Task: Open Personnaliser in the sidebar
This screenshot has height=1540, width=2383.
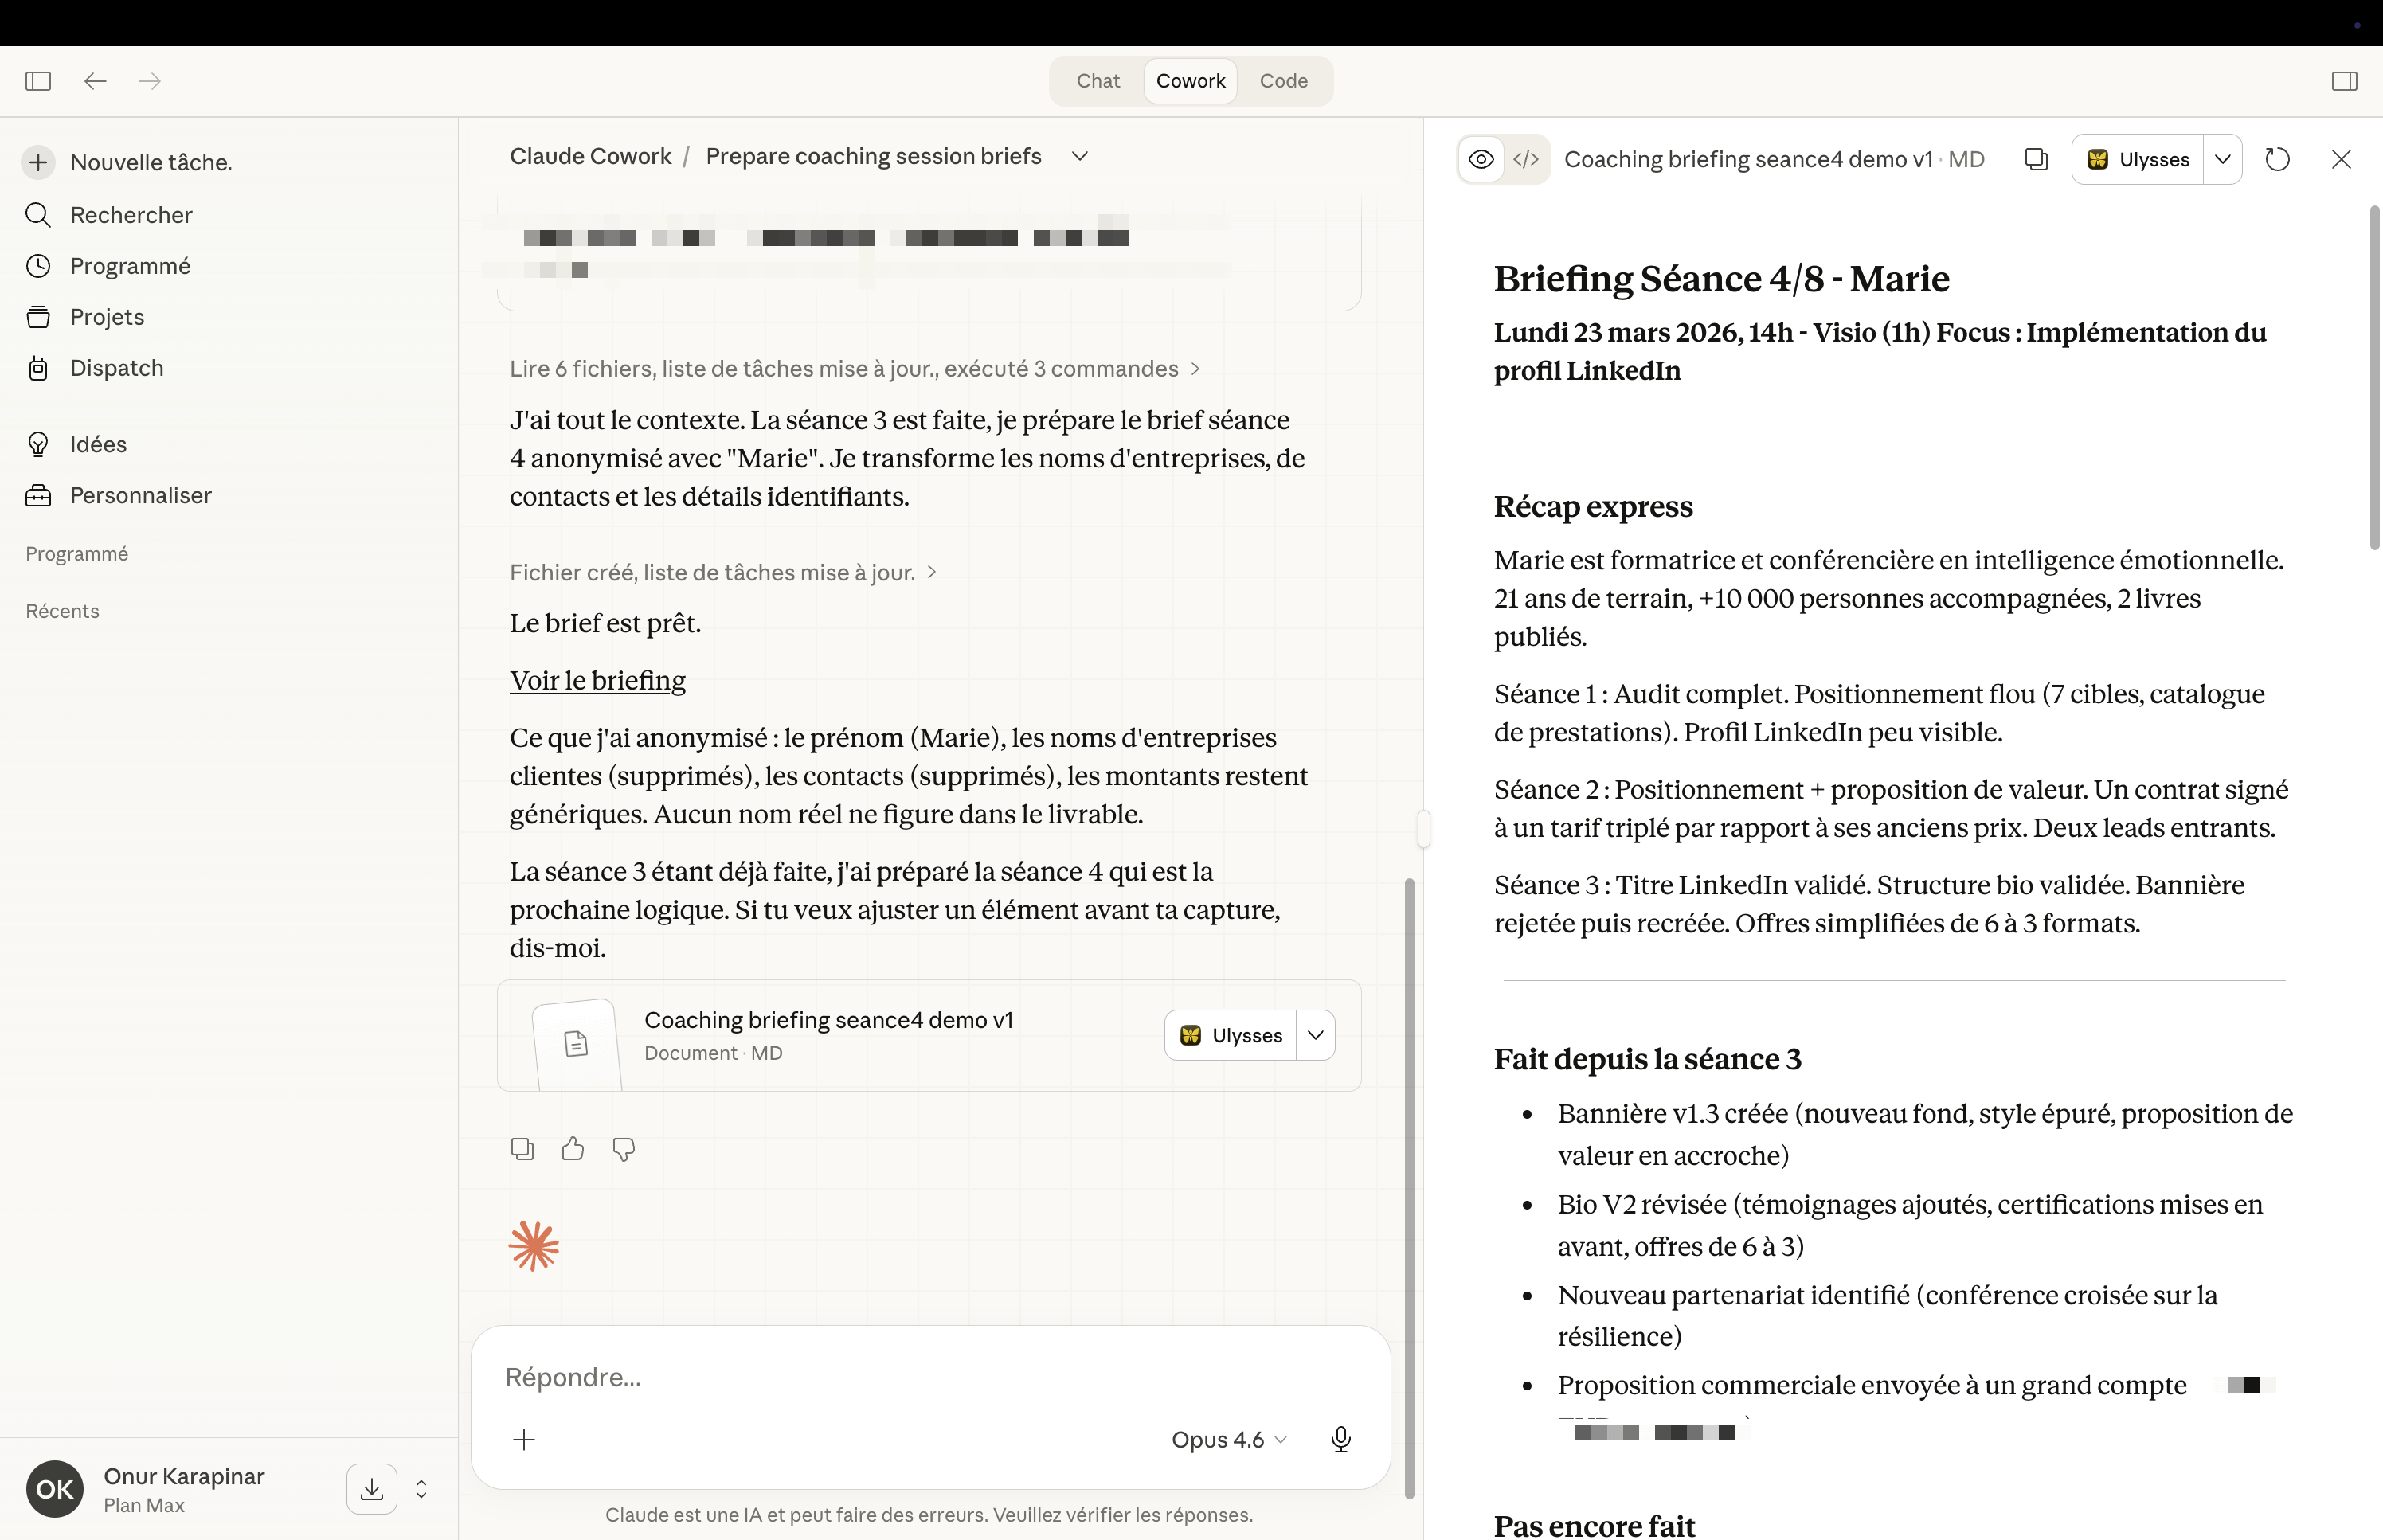Action: tap(140, 495)
